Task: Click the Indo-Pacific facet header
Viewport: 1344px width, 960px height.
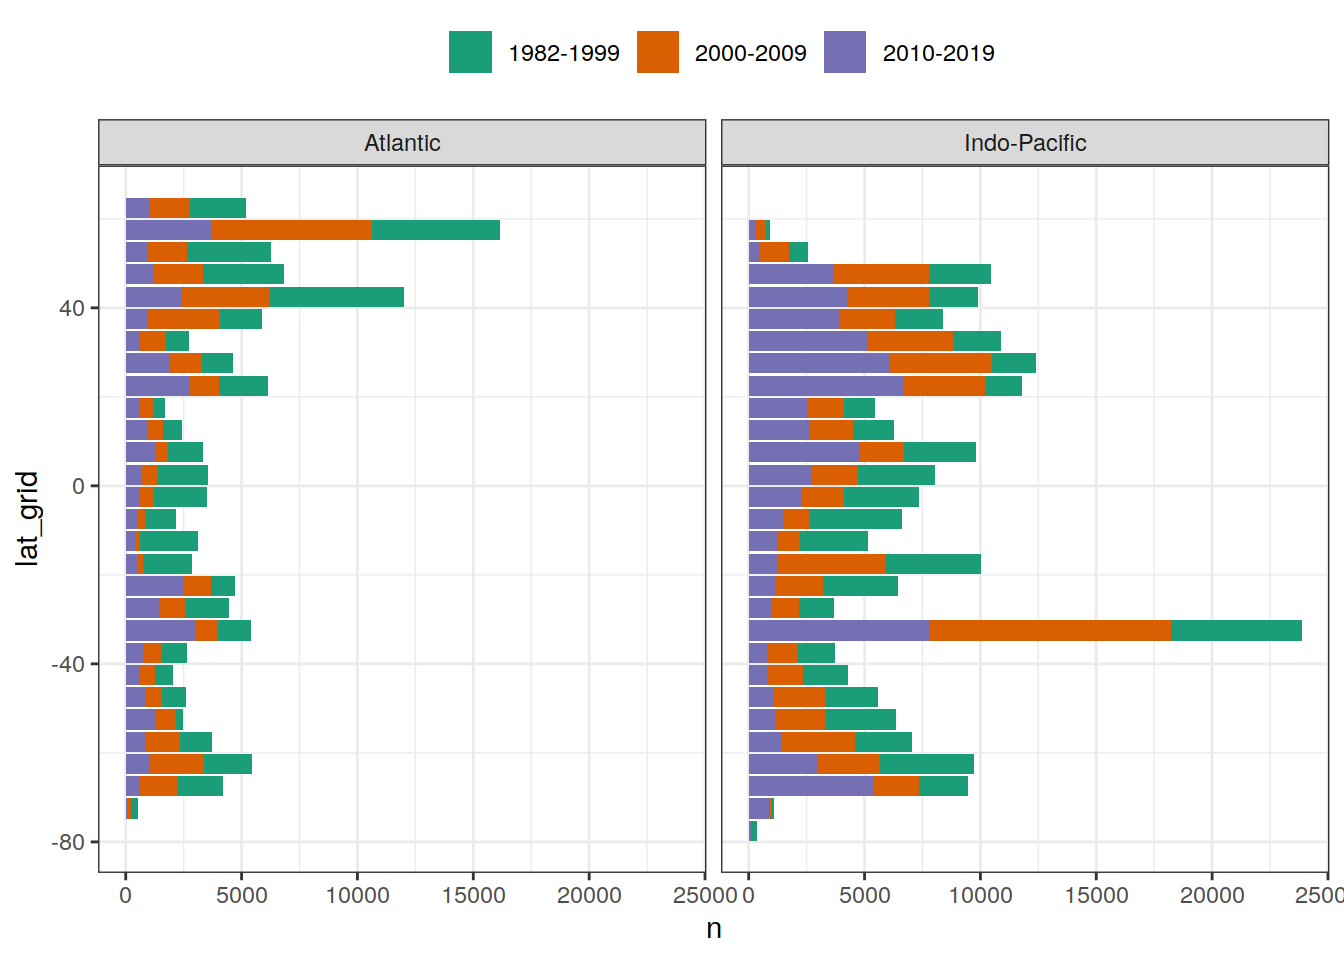Action: pyautogui.click(x=1024, y=143)
